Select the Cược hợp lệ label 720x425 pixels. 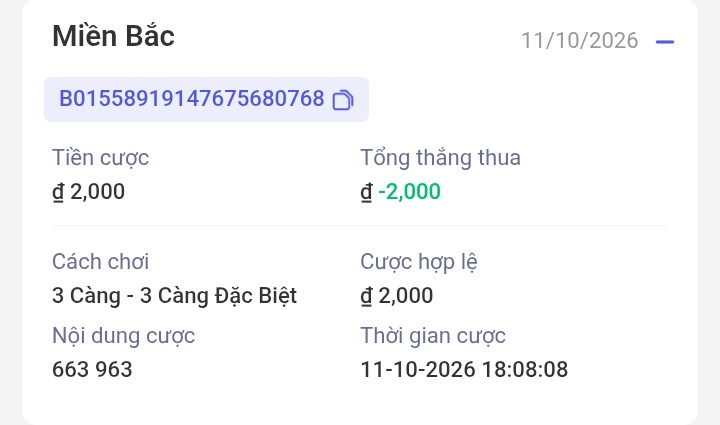[x=419, y=262]
